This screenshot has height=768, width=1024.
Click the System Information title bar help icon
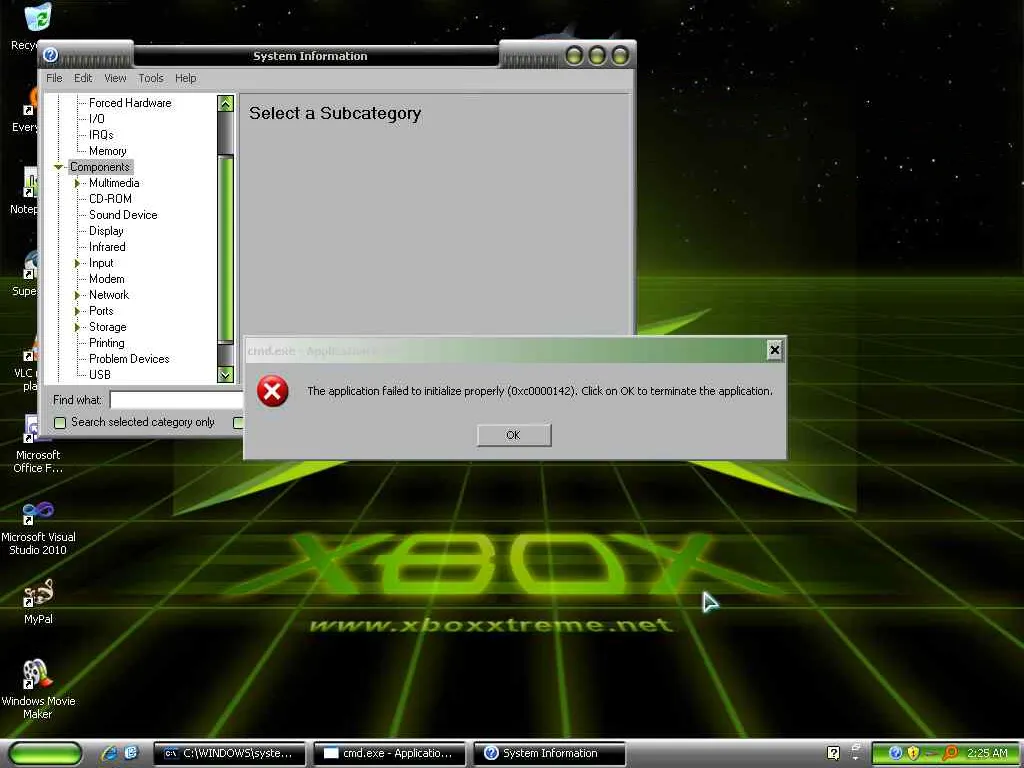(x=50, y=55)
